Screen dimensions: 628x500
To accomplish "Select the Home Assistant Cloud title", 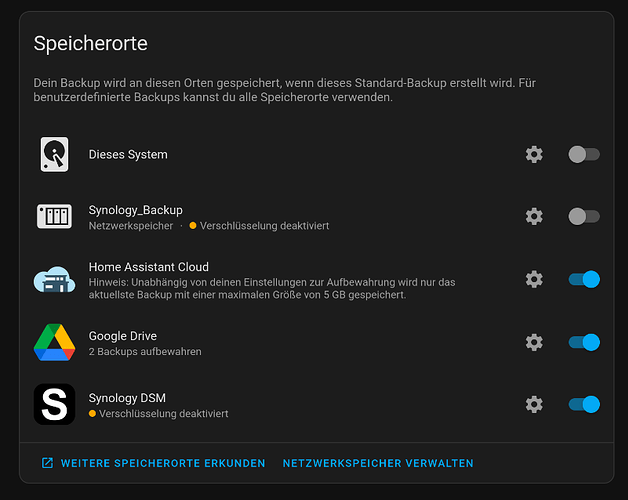I will (149, 267).
